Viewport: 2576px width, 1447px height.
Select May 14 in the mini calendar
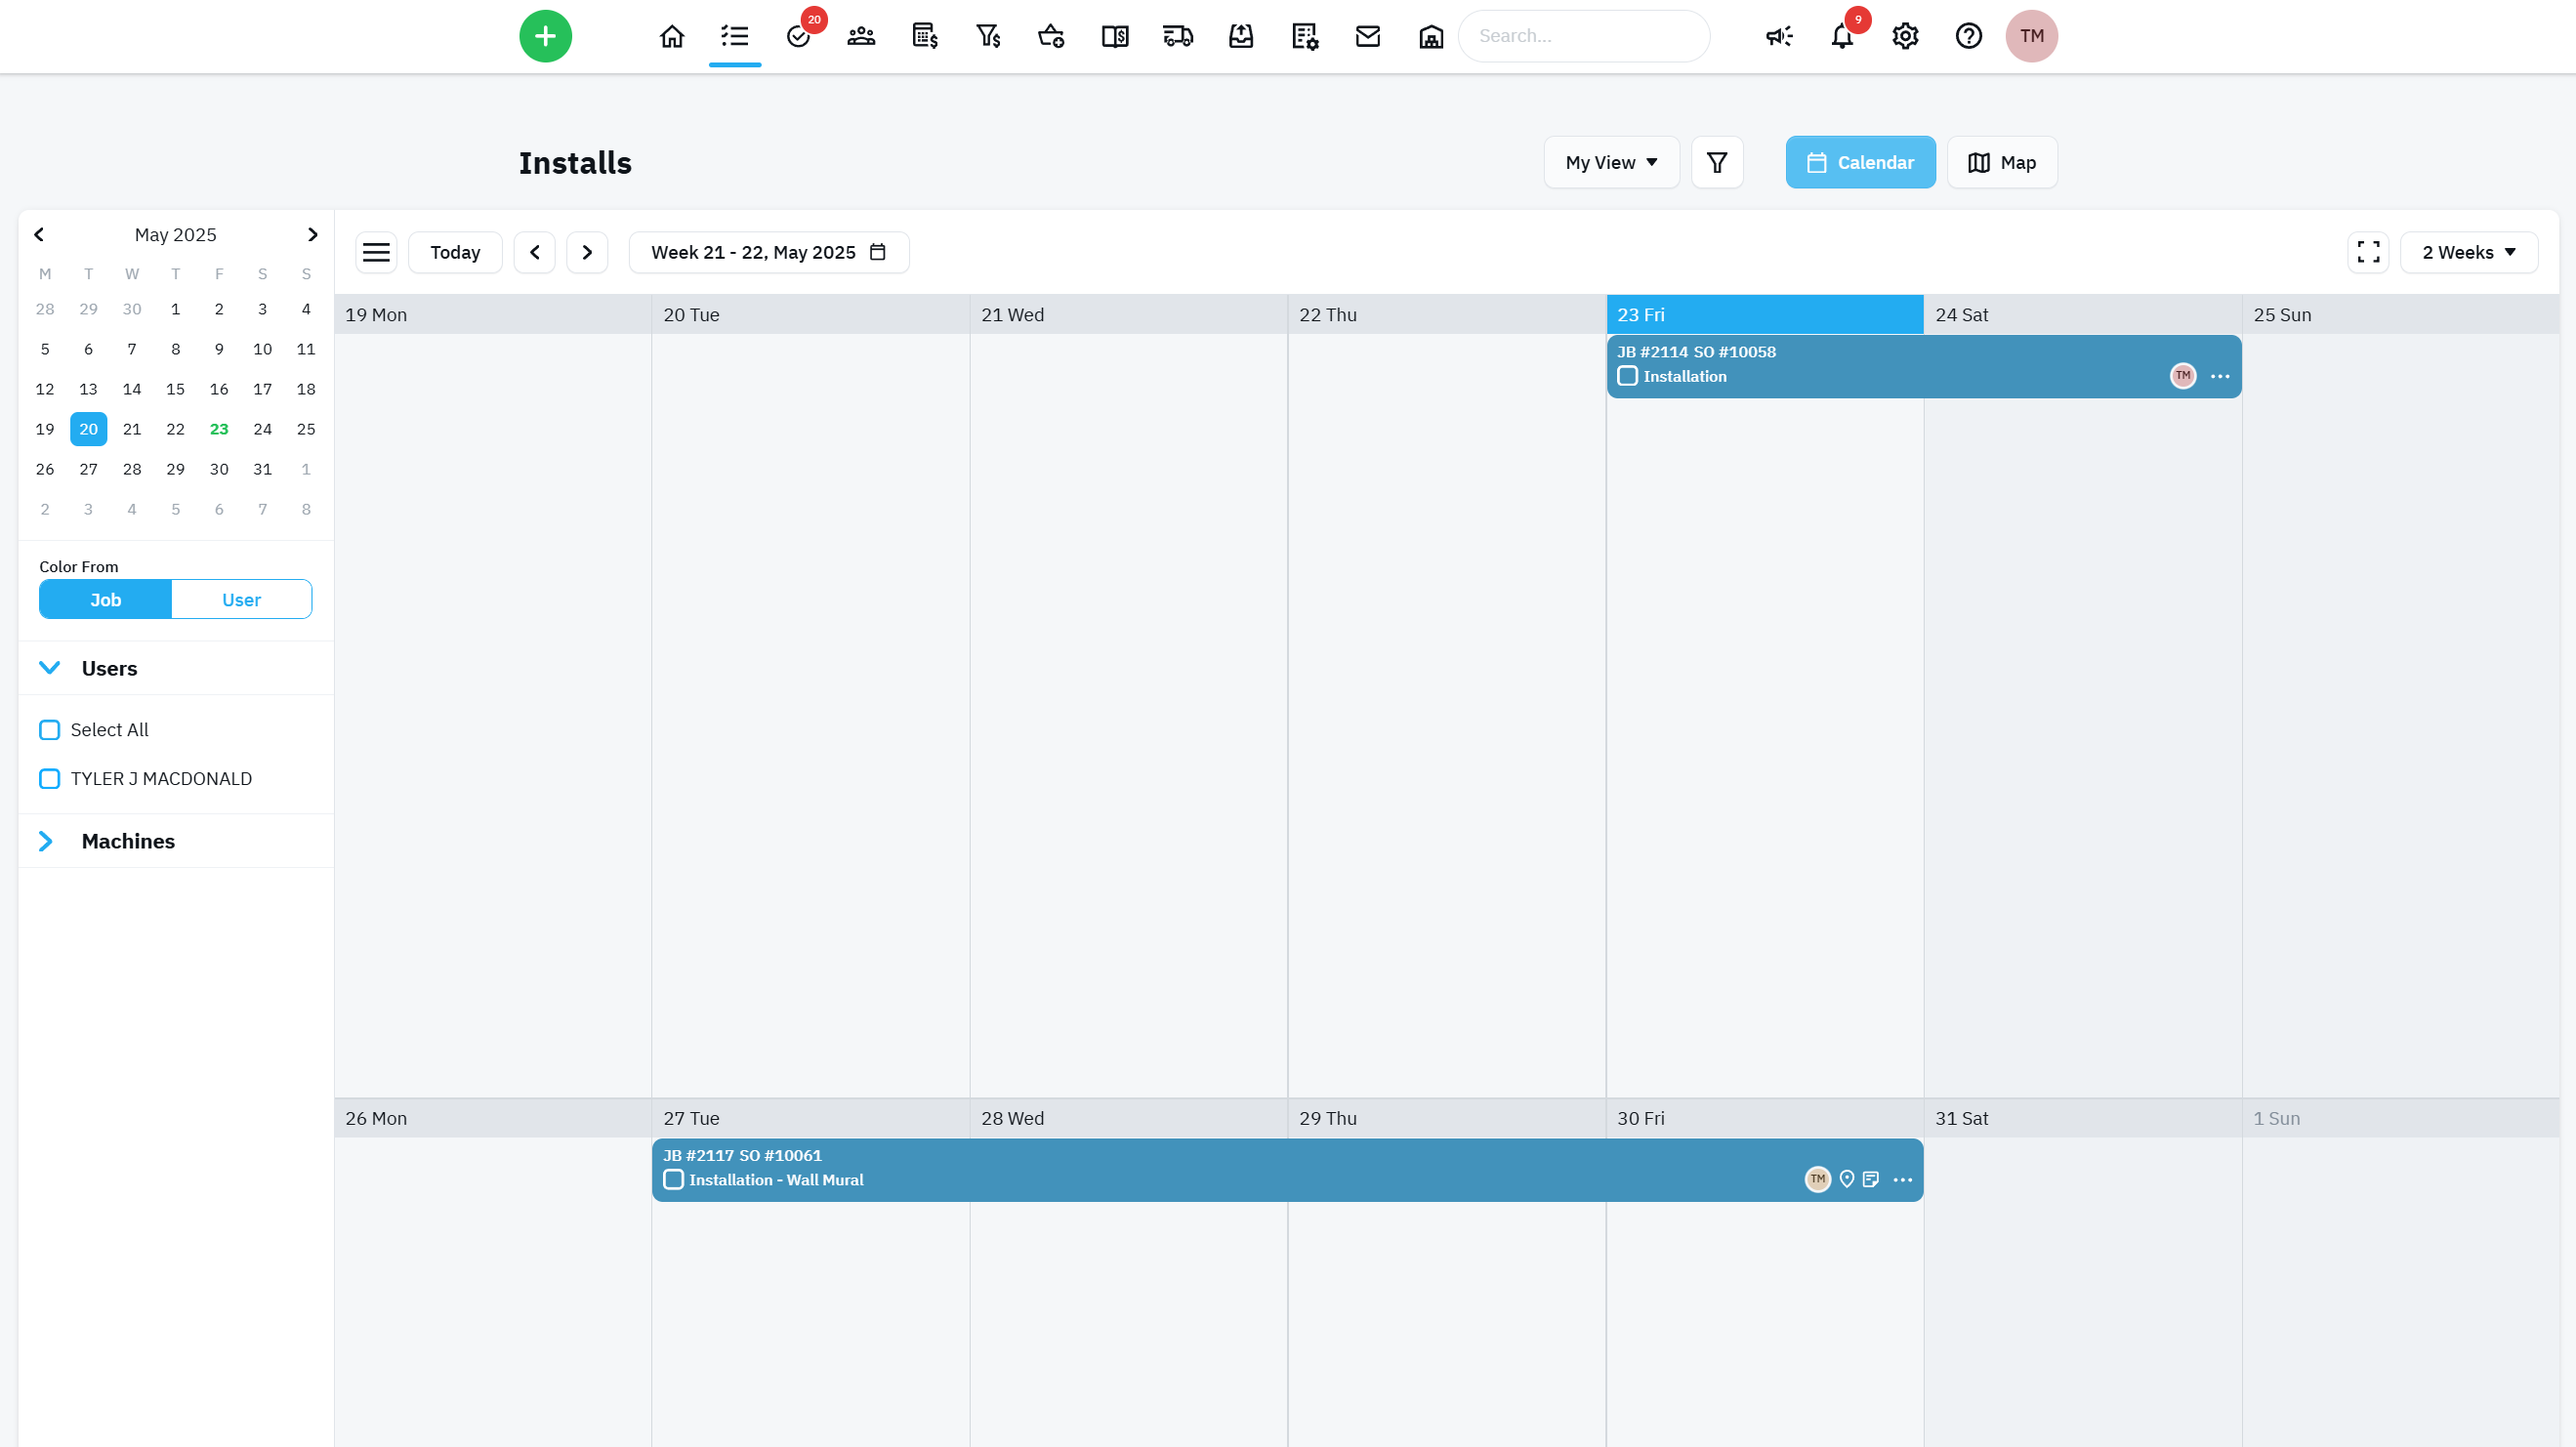tap(132, 389)
